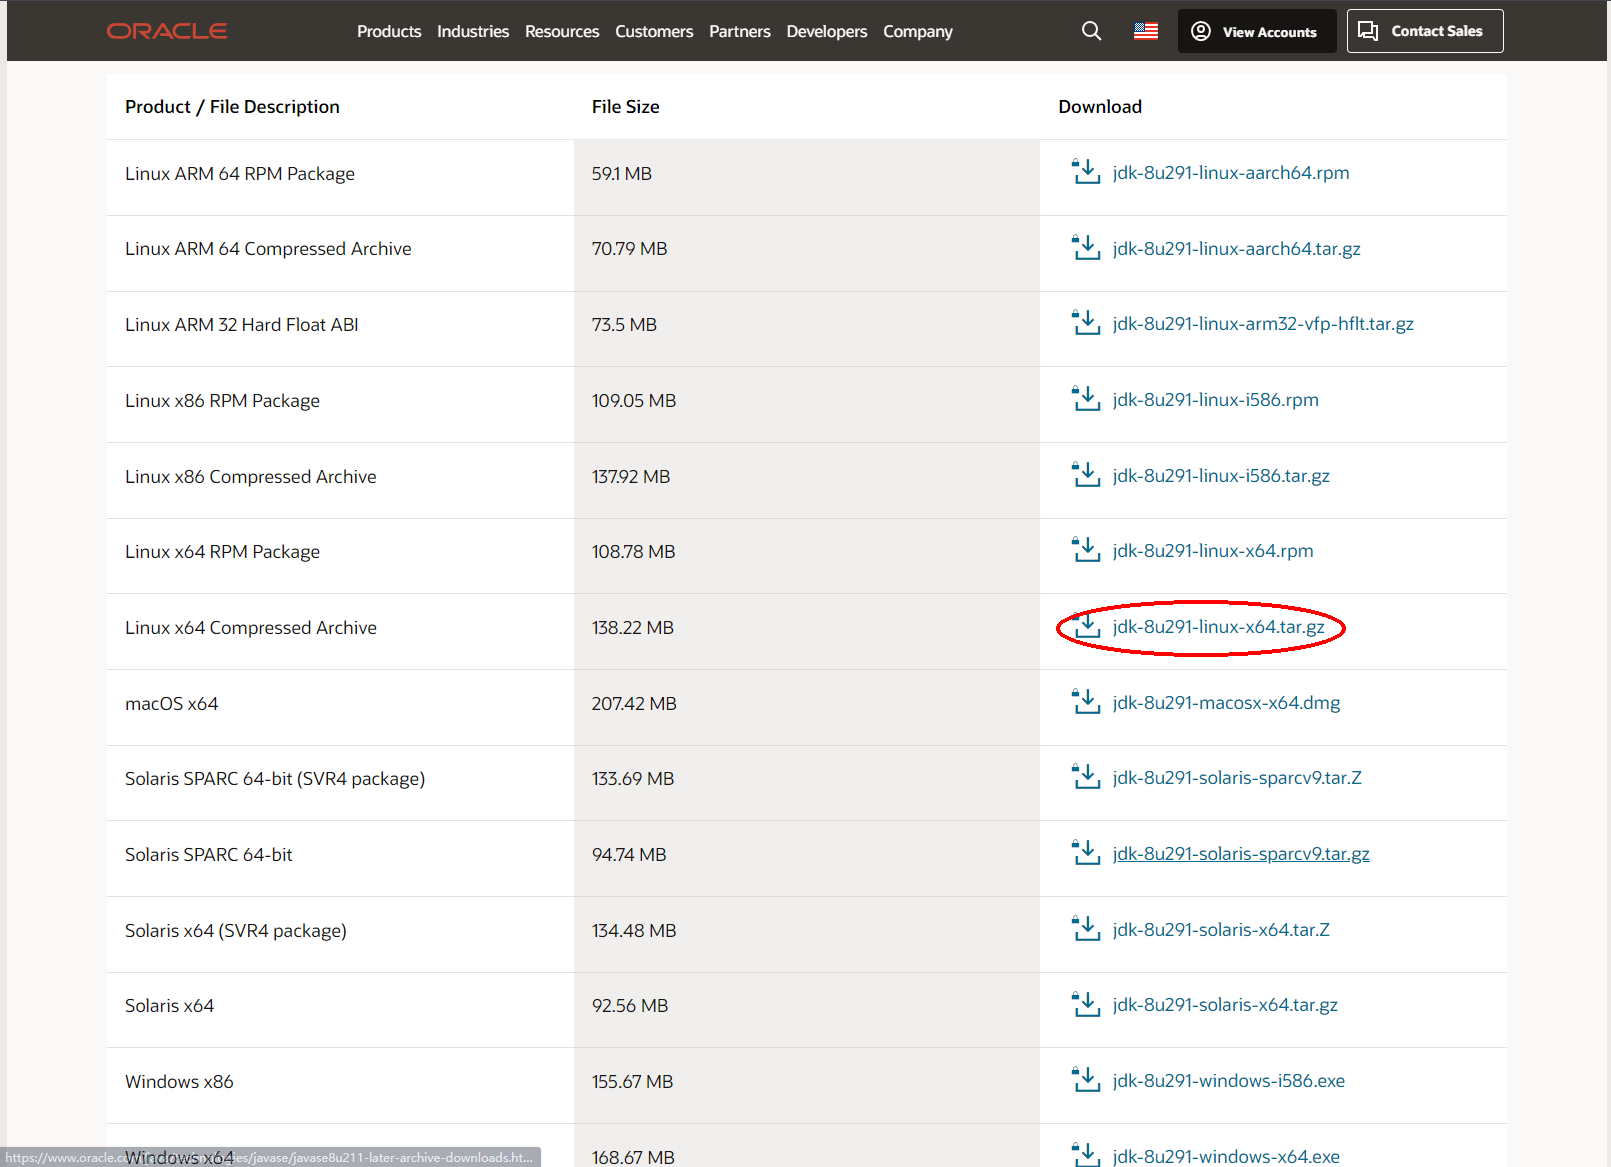Expand the Resources navigation menu

[x=562, y=31]
